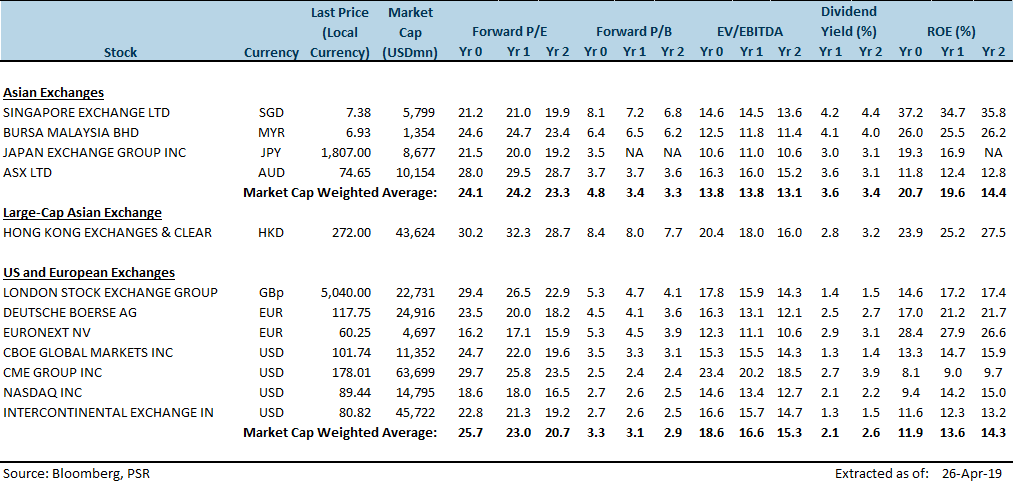Click the "Stock" column header

pyautogui.click(x=120, y=53)
